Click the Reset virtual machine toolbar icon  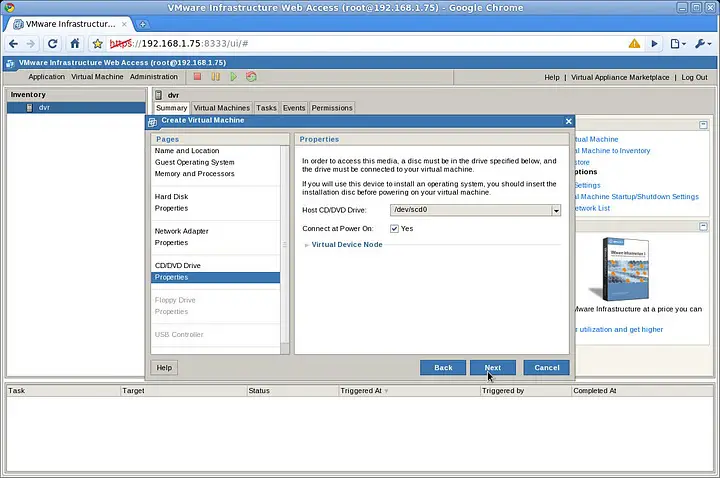click(x=251, y=77)
